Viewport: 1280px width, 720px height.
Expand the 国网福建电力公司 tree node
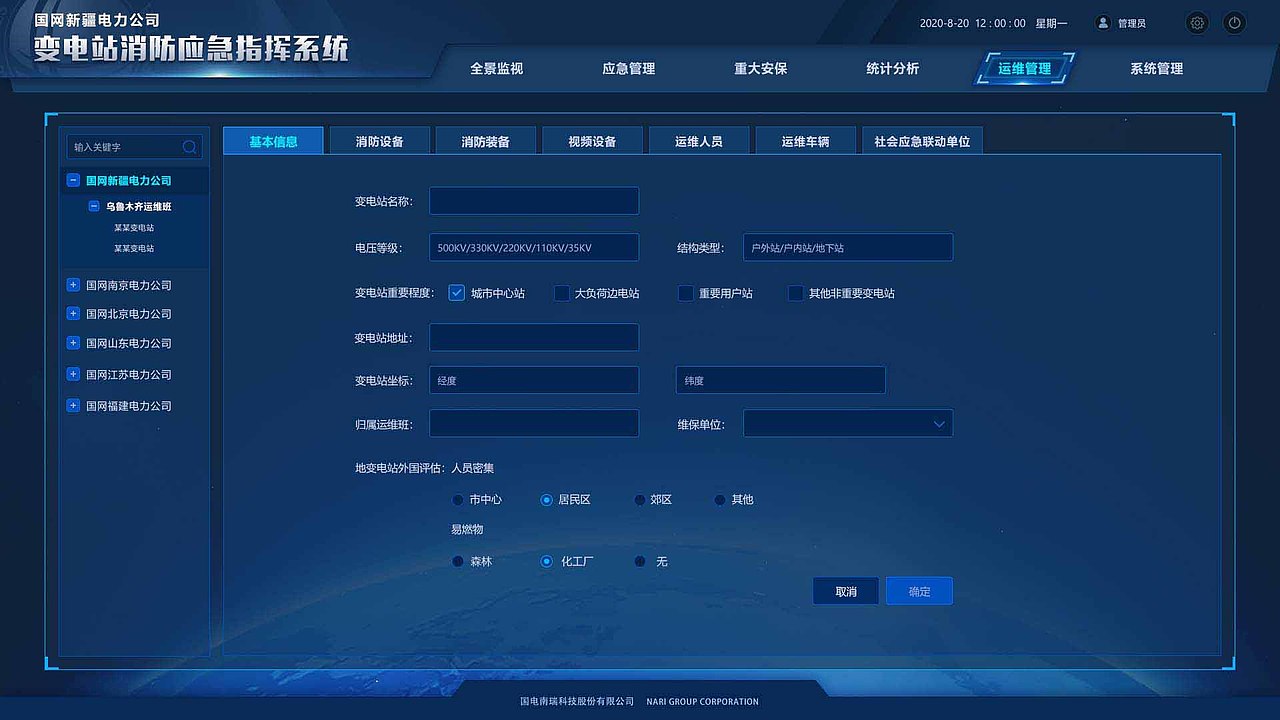coord(72,405)
